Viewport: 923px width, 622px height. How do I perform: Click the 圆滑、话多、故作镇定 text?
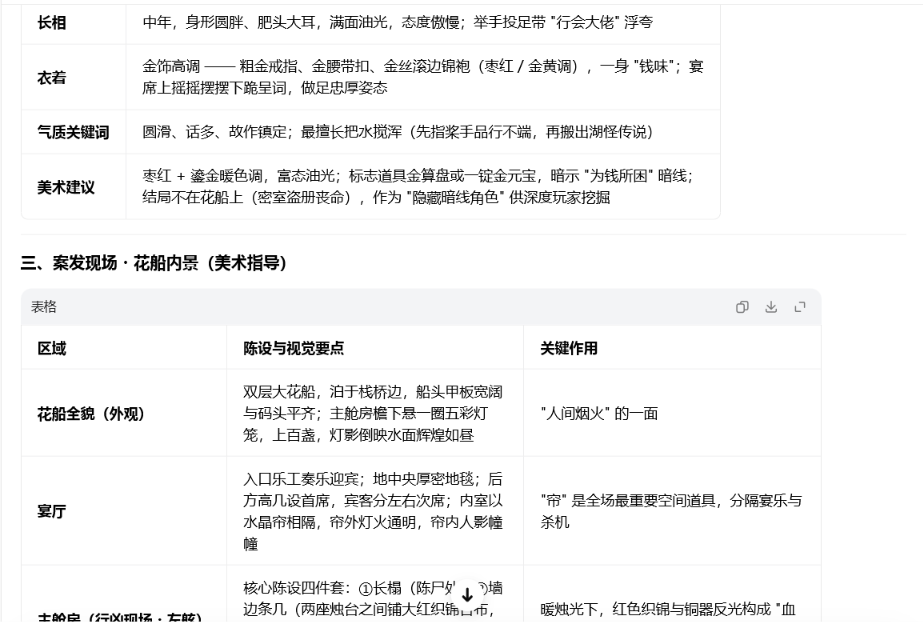(397, 132)
